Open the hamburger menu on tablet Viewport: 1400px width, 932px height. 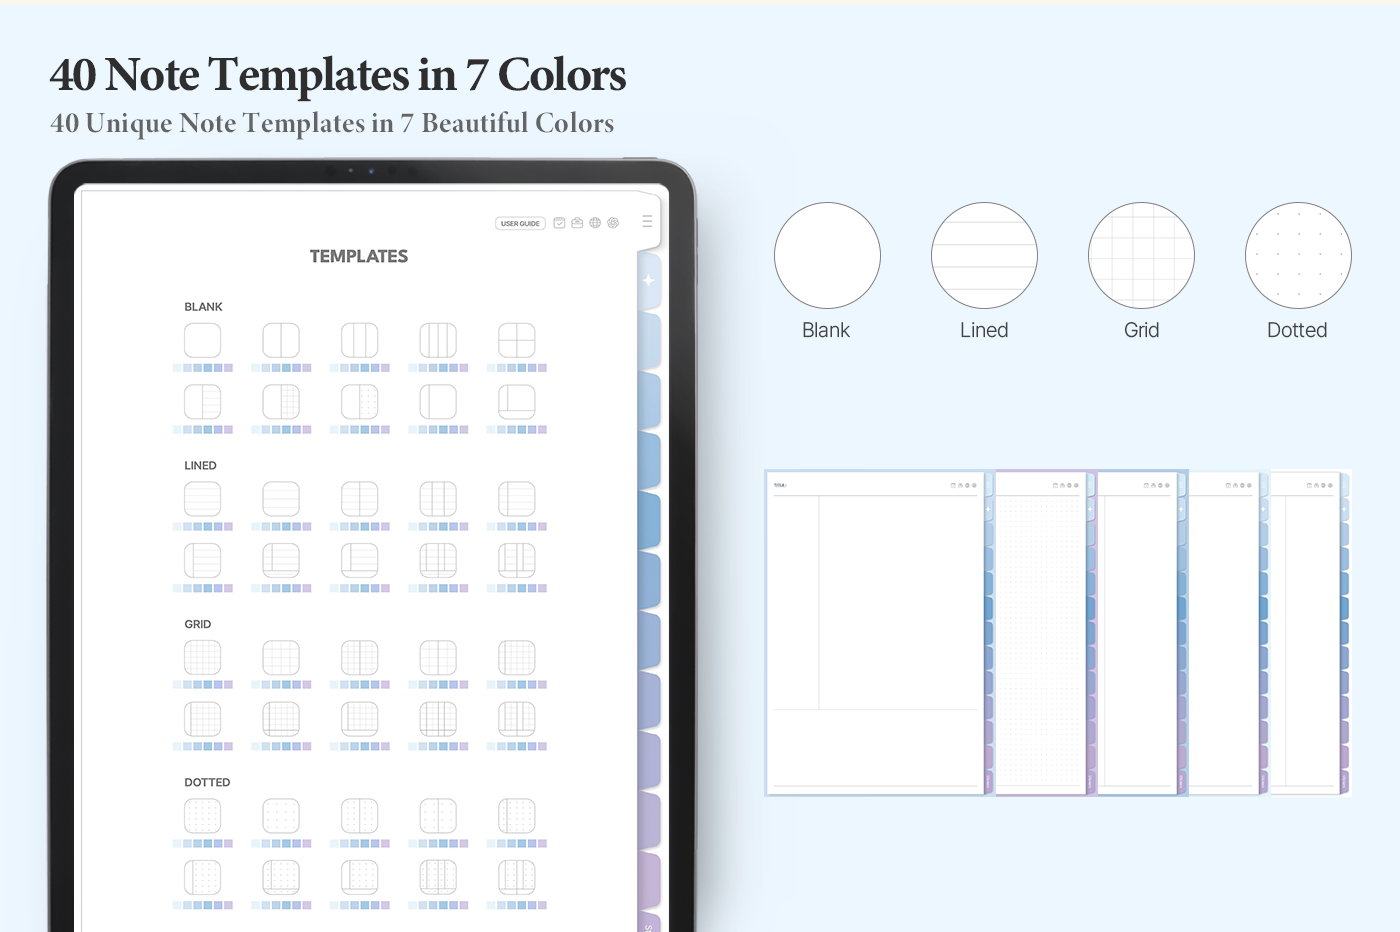point(647,221)
